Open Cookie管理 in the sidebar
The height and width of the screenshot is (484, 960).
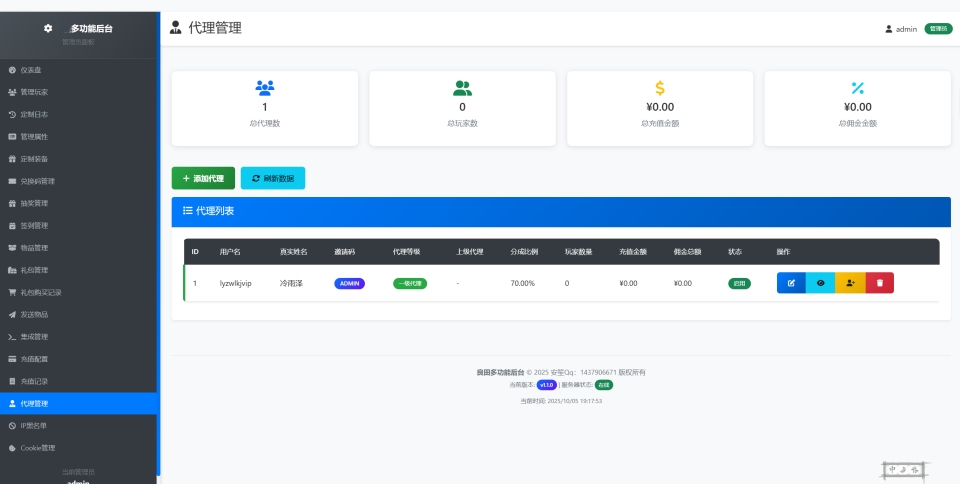(x=37, y=448)
